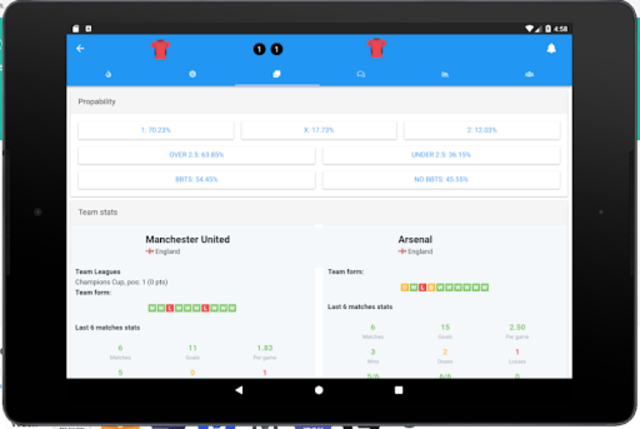This screenshot has width=640, height=429.
Task: Open the standings podium tab
Action: (529, 74)
